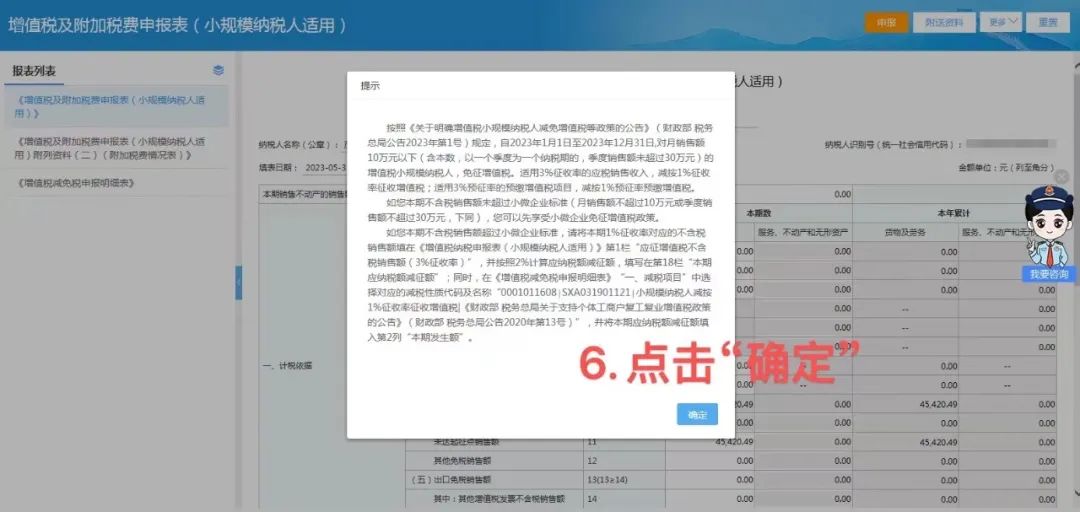The image size is (1080, 512).
Task: Click the redacted taxpayer ID value
Action: pos(1010,144)
